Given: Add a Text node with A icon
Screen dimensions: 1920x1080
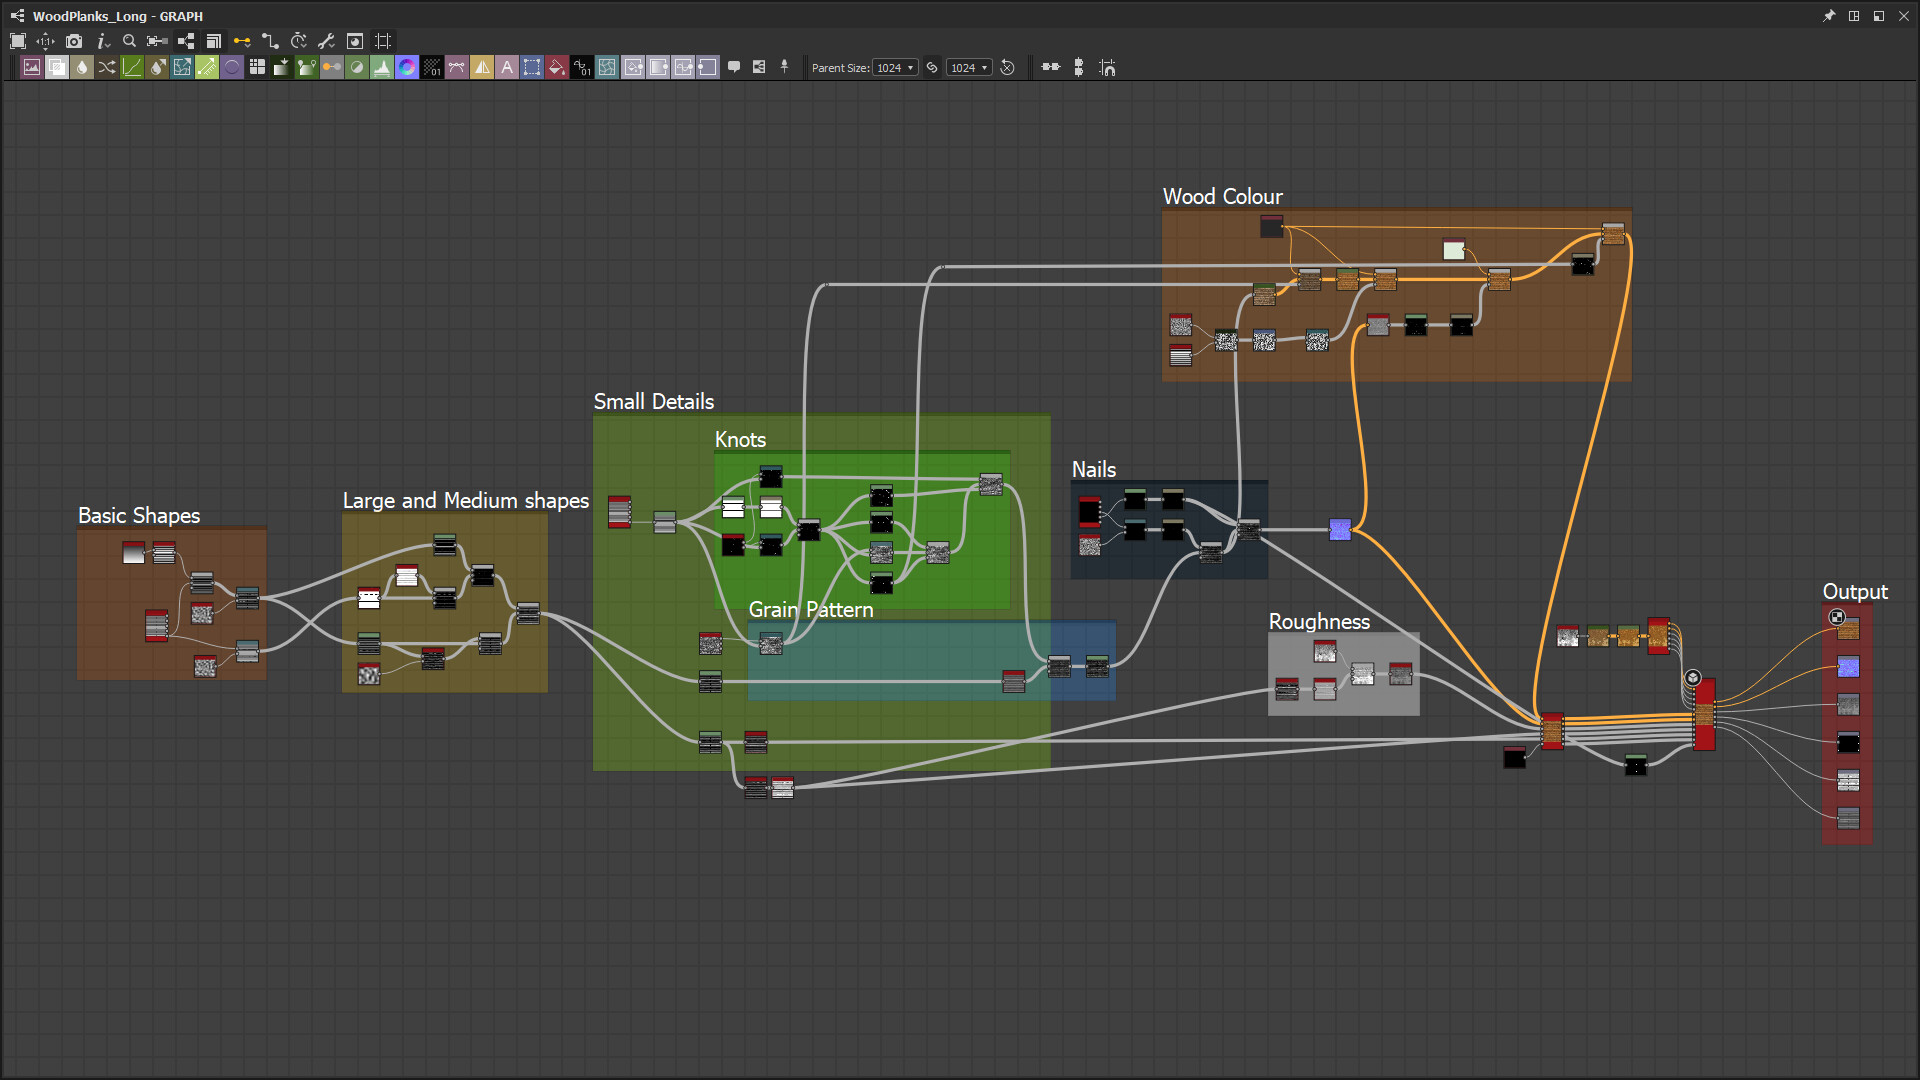Looking at the screenshot, I should pyautogui.click(x=507, y=67).
